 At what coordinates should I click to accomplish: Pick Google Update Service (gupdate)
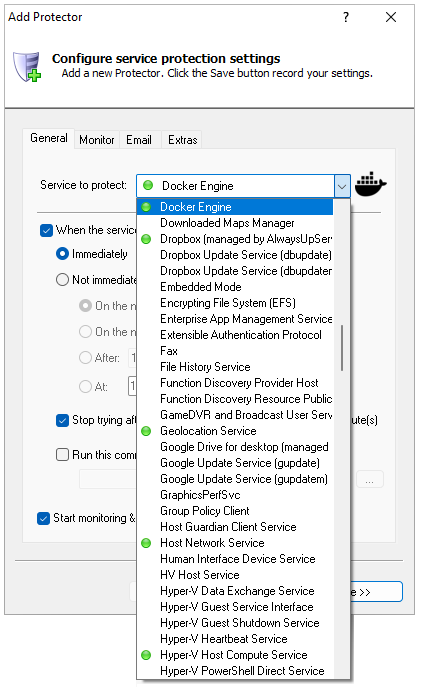(x=235, y=463)
